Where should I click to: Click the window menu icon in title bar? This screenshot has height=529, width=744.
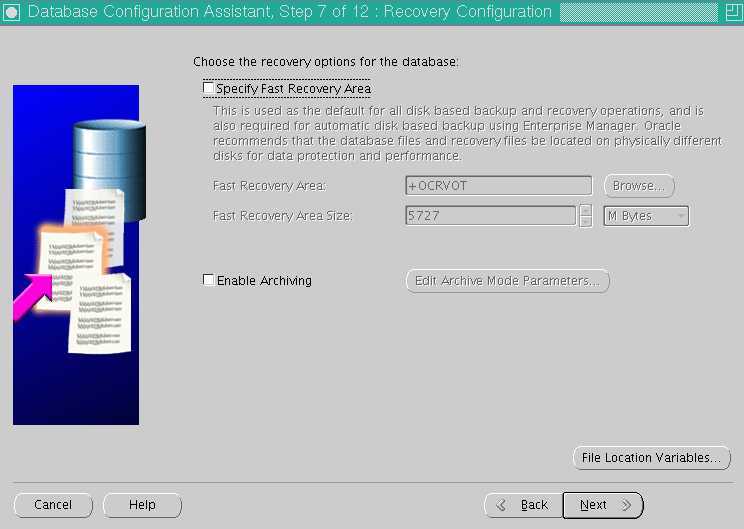point(11,12)
